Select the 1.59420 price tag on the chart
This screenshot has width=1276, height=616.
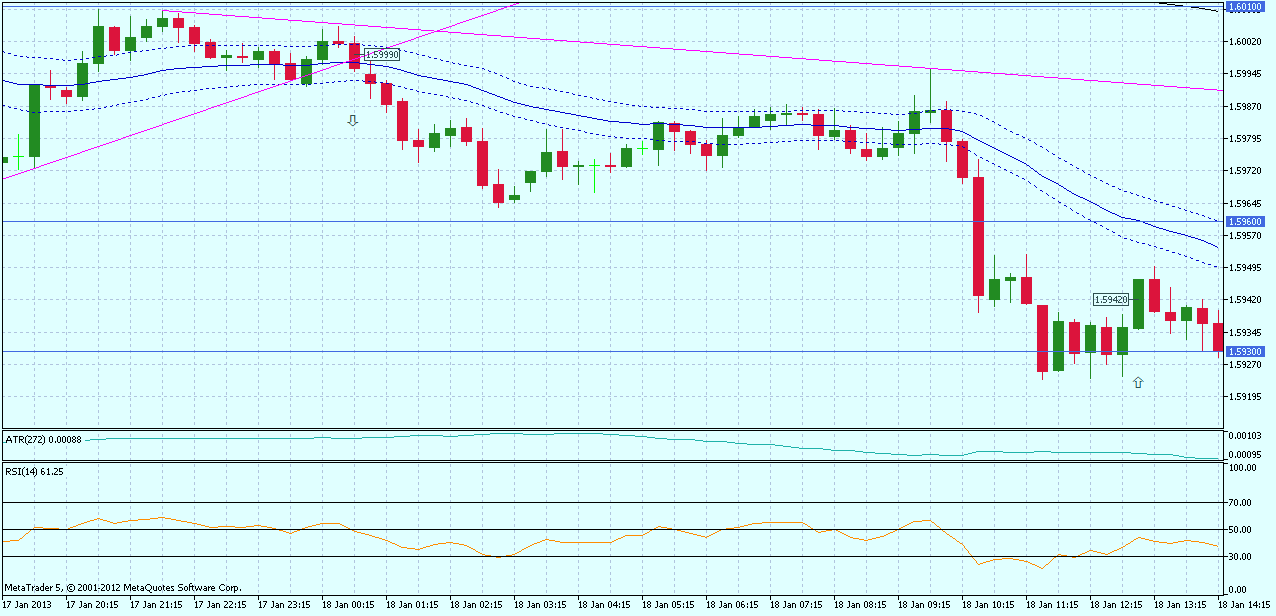pyautogui.click(x=1110, y=298)
